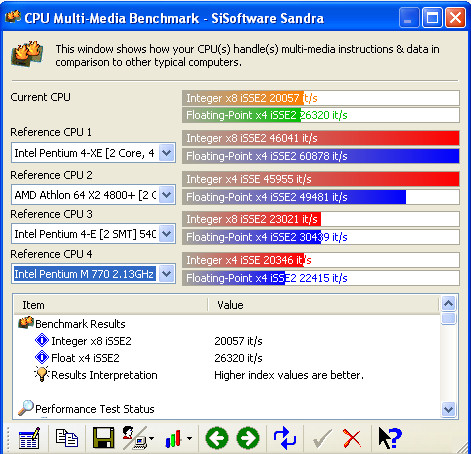Click Current CPU green Floating-Point 26320 bar
The image size is (471, 454).
click(x=321, y=115)
